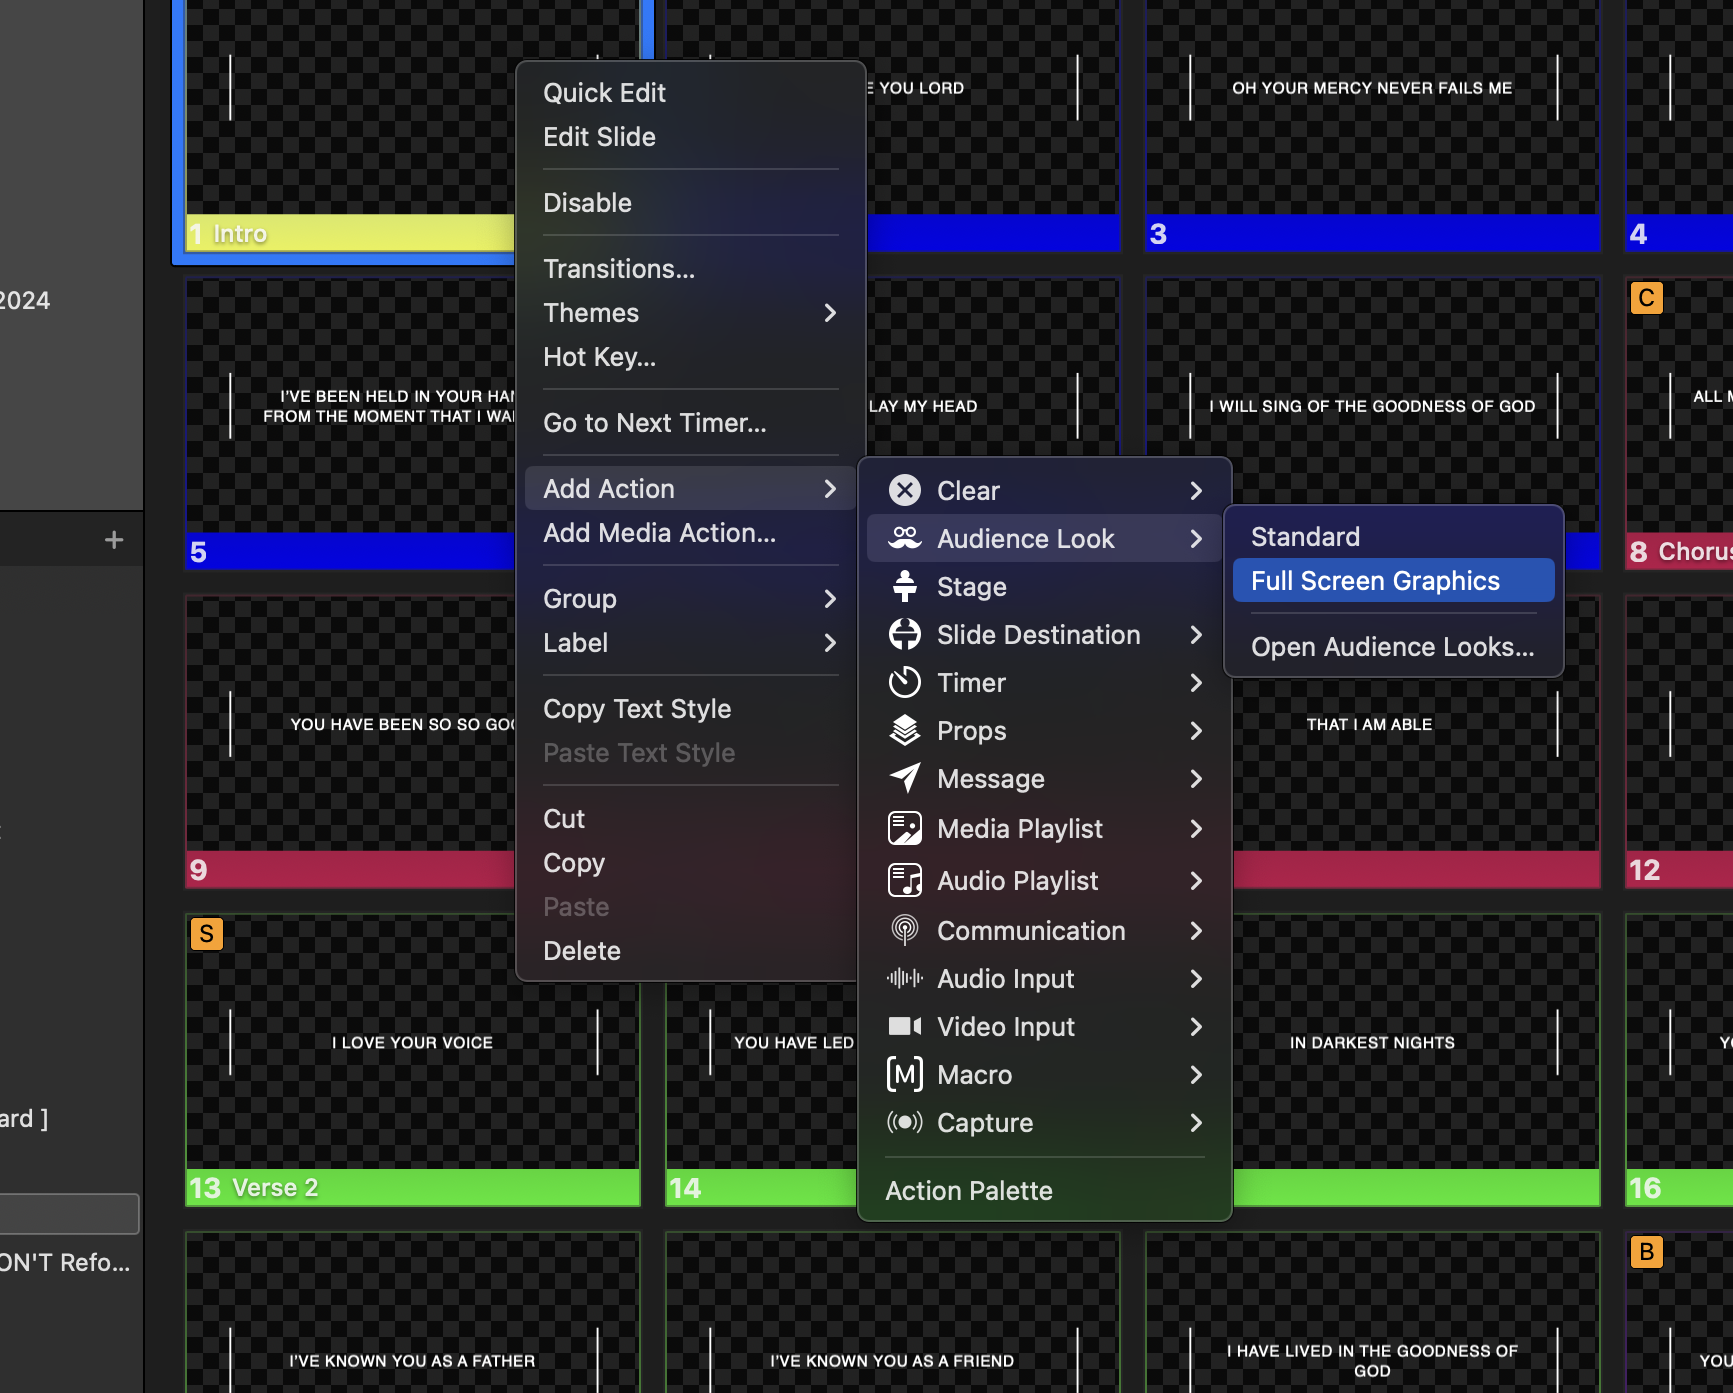This screenshot has width=1733, height=1393.
Task: Click the Video Input camera icon
Action: pyautogui.click(x=905, y=1026)
